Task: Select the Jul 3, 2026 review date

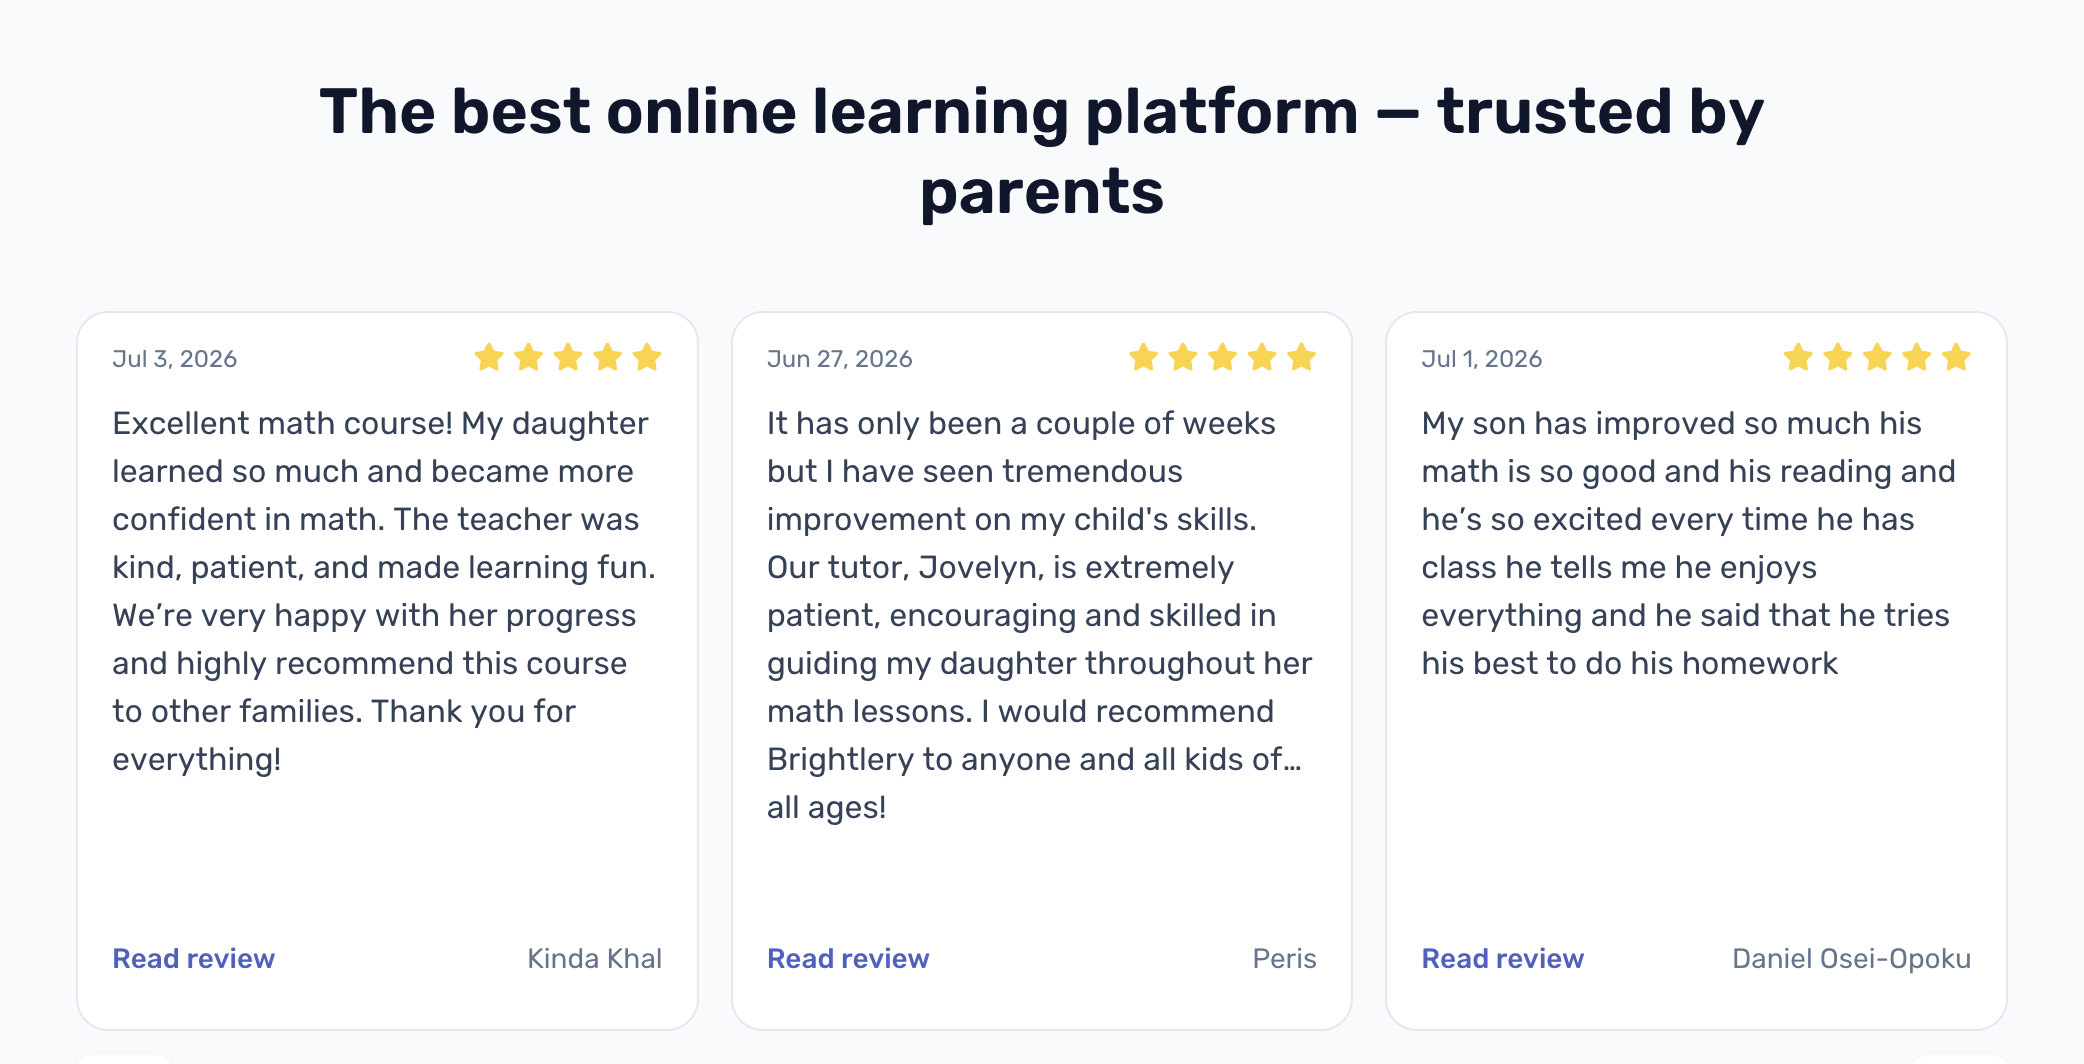Action: point(174,359)
